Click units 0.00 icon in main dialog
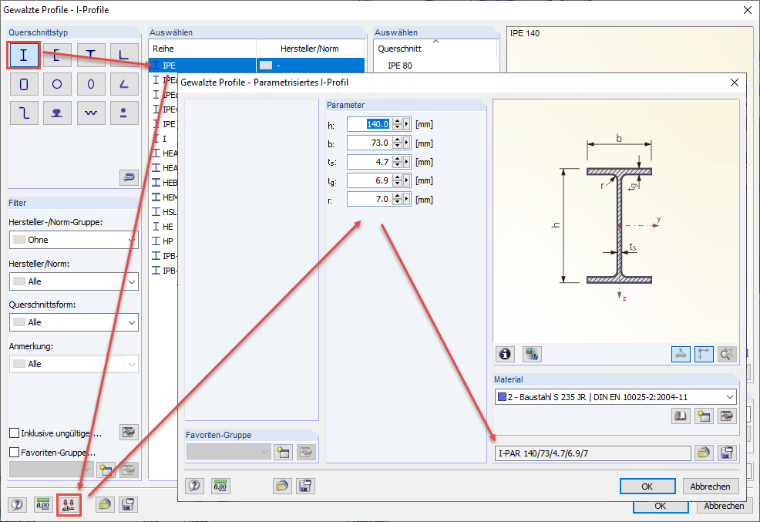 [x=43, y=505]
